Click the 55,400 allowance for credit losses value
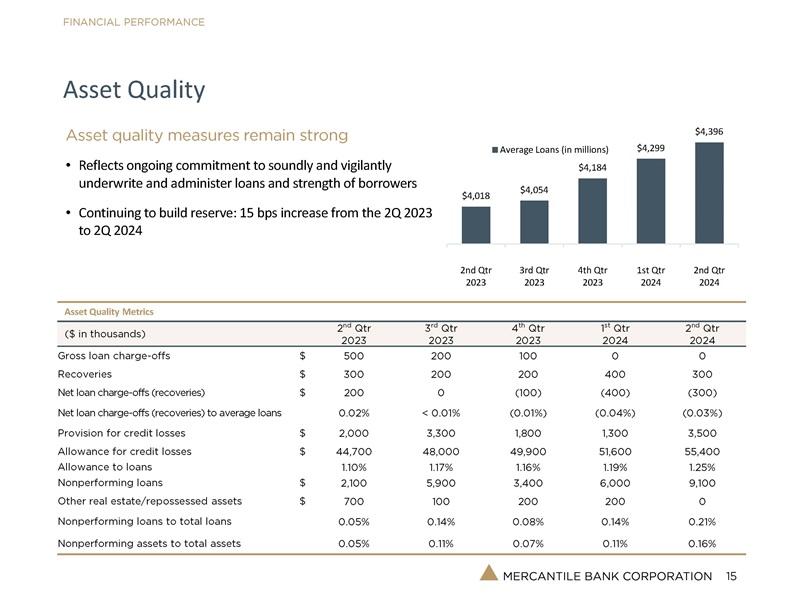This screenshot has height=604, width=800. 700,452
